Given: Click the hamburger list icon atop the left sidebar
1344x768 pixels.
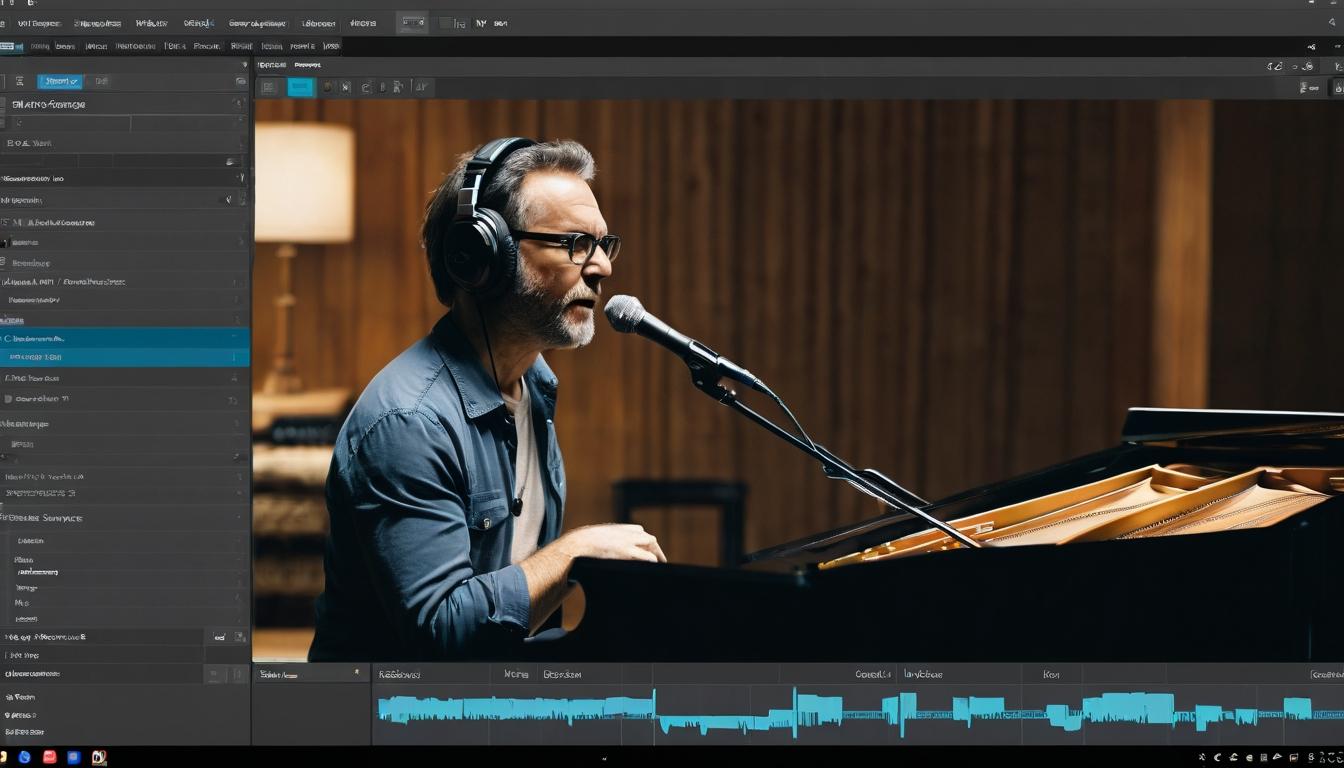Looking at the screenshot, I should point(20,80).
